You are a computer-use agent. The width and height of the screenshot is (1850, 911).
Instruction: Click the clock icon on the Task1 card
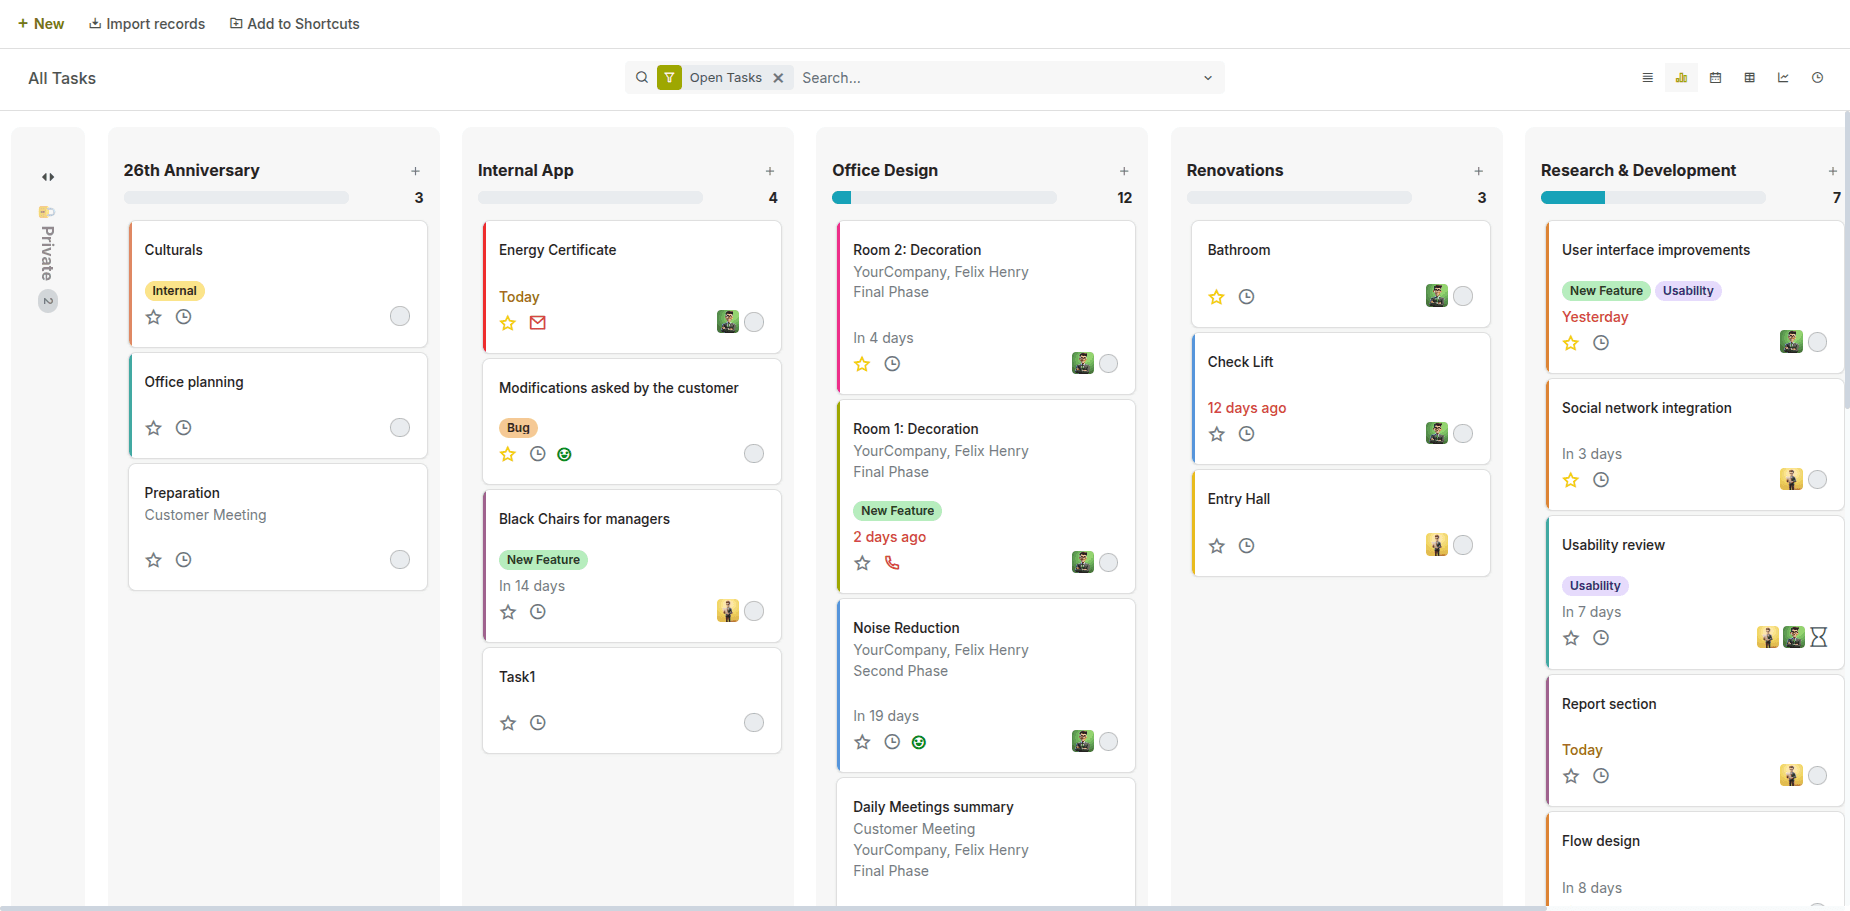(x=538, y=722)
